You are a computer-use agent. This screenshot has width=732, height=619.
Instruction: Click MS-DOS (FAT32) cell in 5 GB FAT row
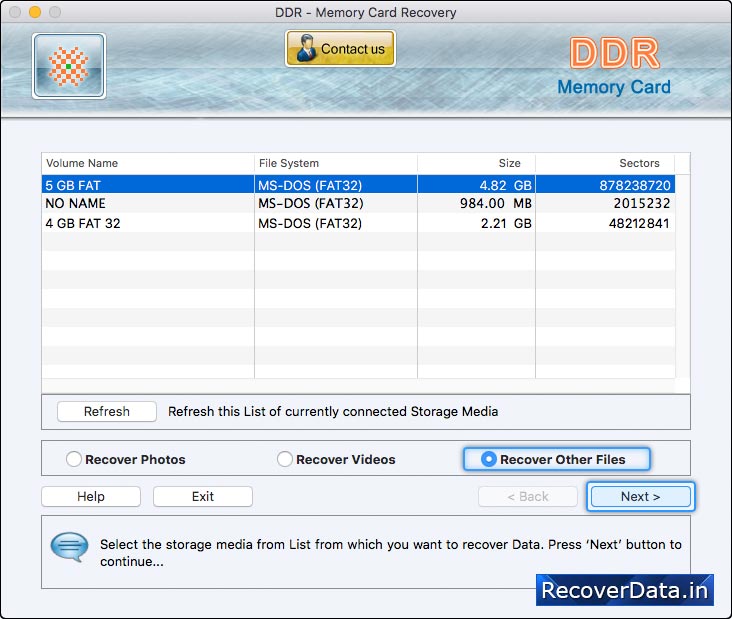coord(310,185)
